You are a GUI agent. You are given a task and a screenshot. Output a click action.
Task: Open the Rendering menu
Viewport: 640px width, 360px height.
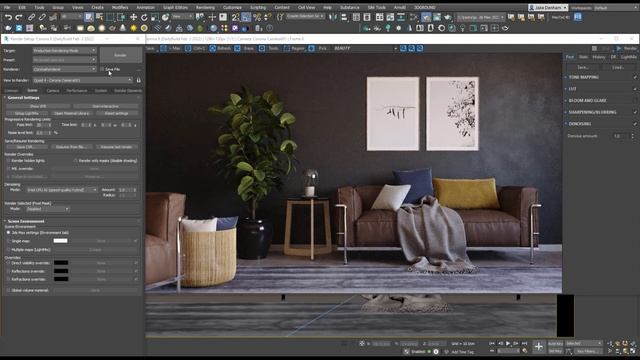[x=205, y=7]
